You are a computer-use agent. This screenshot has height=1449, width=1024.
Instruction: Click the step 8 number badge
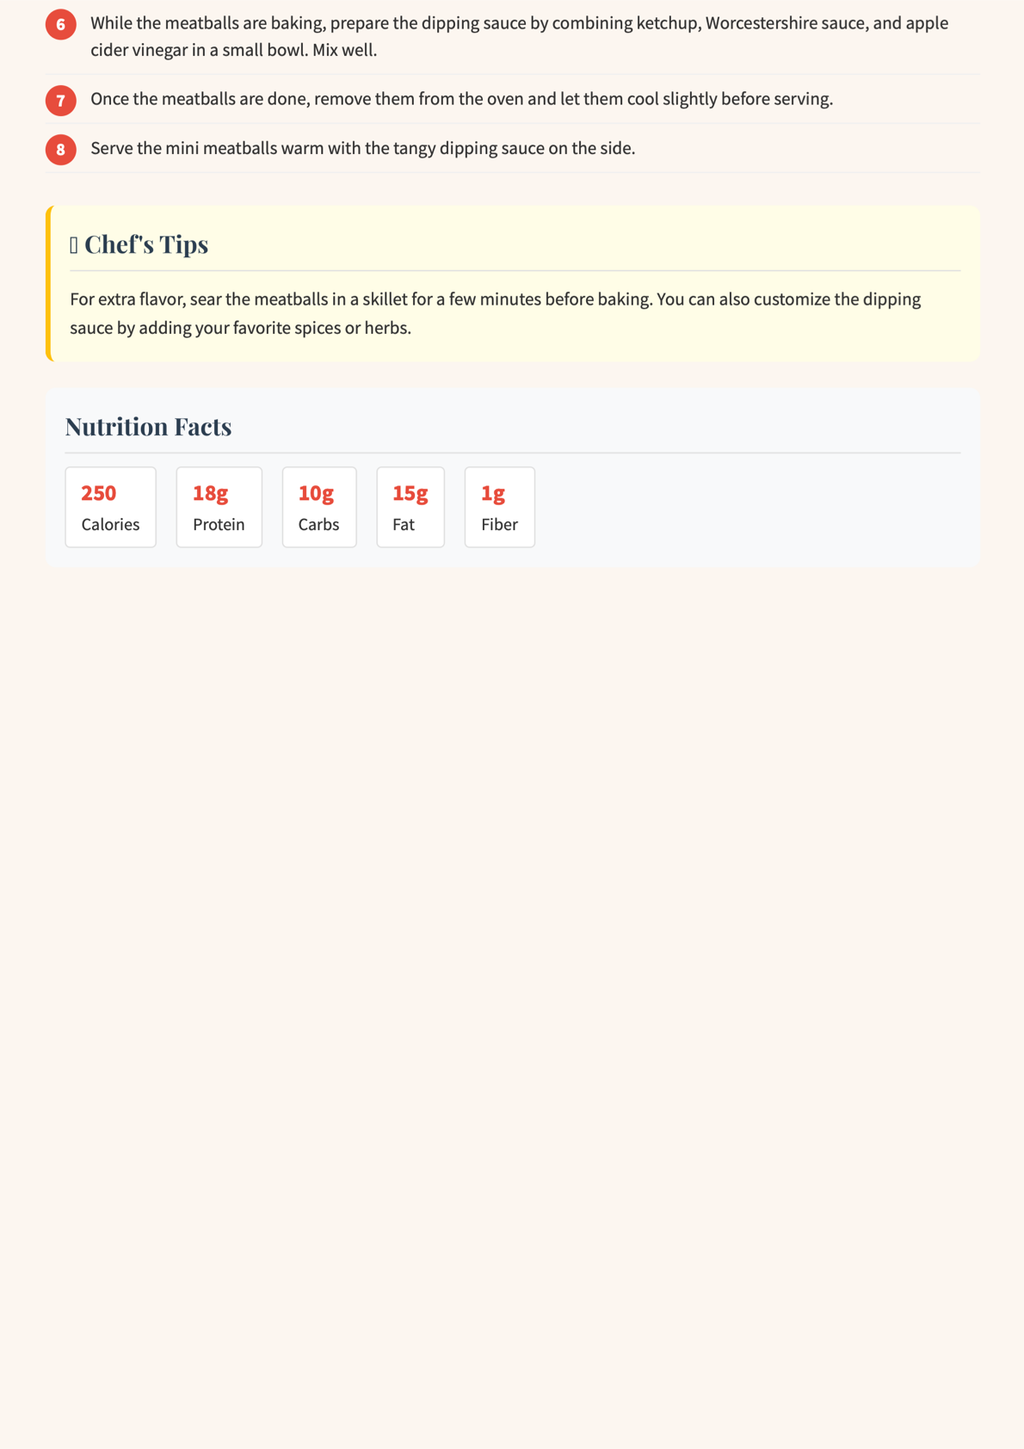pyautogui.click(x=61, y=149)
